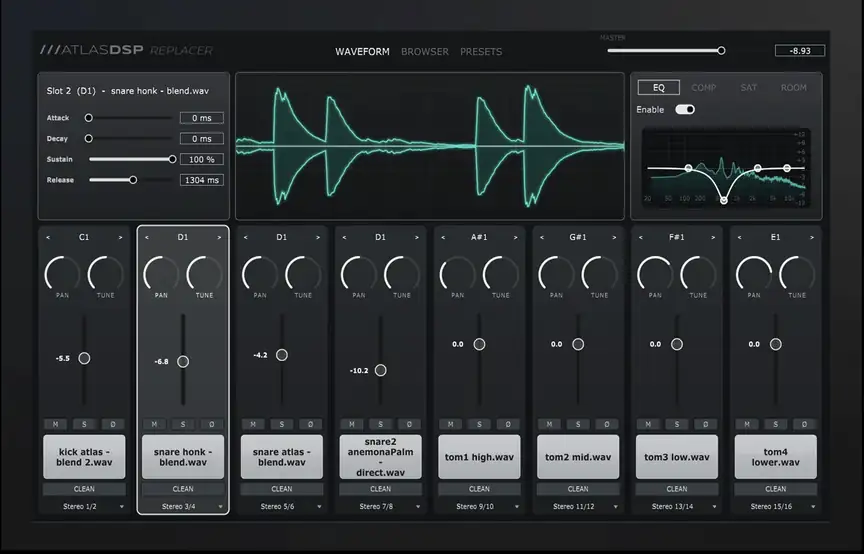The width and height of the screenshot is (864, 554).
Task: Open the Stereo 1/2 output dropdown
Action: pos(84,506)
